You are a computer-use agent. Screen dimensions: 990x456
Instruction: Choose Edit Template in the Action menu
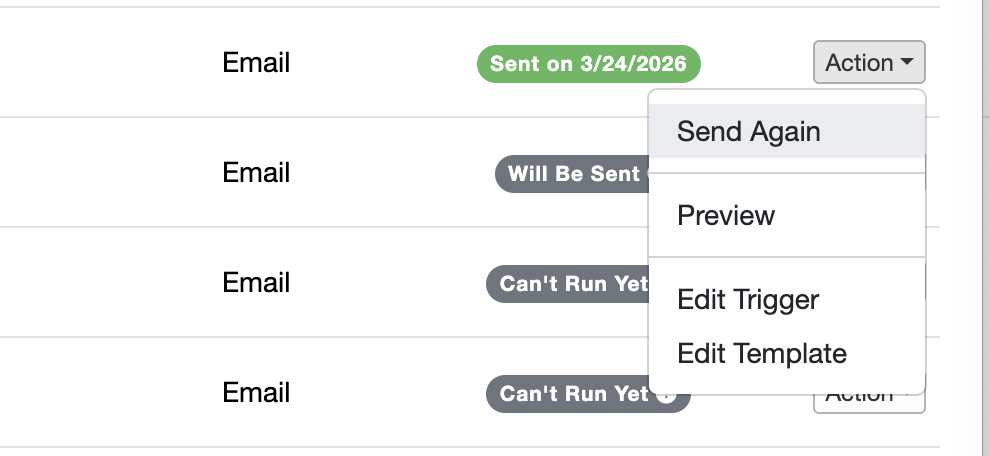tap(761, 353)
